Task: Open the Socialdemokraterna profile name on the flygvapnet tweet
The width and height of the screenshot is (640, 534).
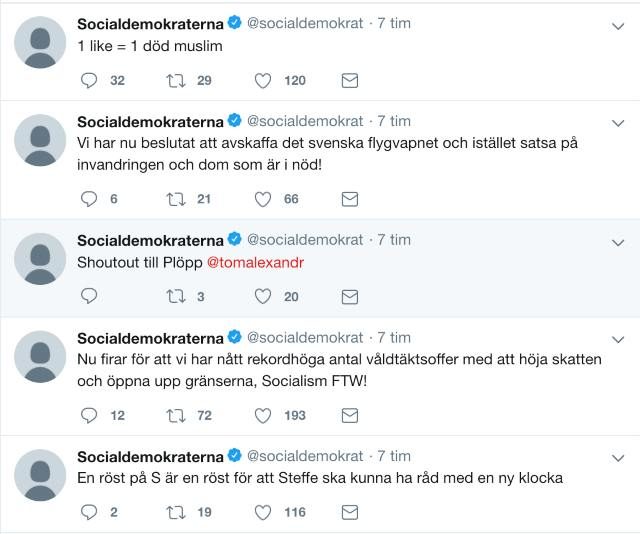Action: [150, 122]
